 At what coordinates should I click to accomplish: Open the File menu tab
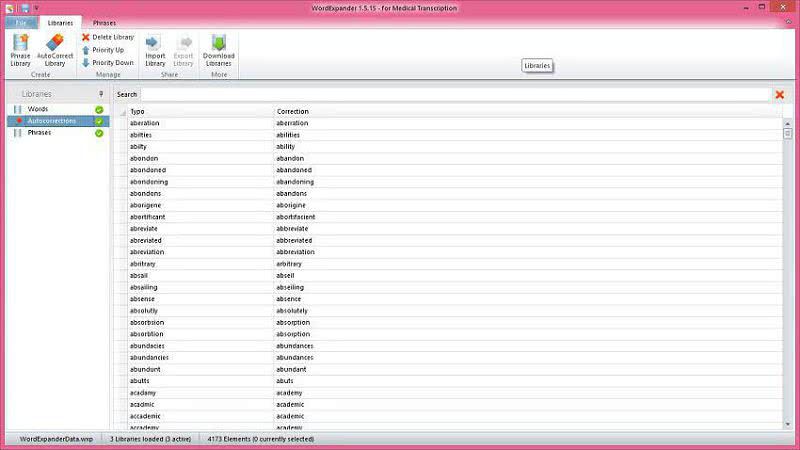click(x=20, y=22)
